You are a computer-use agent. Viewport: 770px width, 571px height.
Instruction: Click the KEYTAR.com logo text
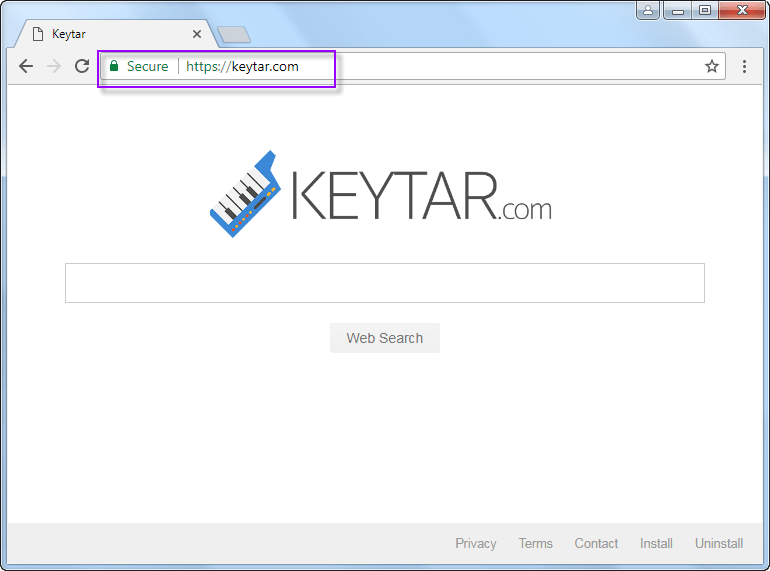(x=421, y=195)
